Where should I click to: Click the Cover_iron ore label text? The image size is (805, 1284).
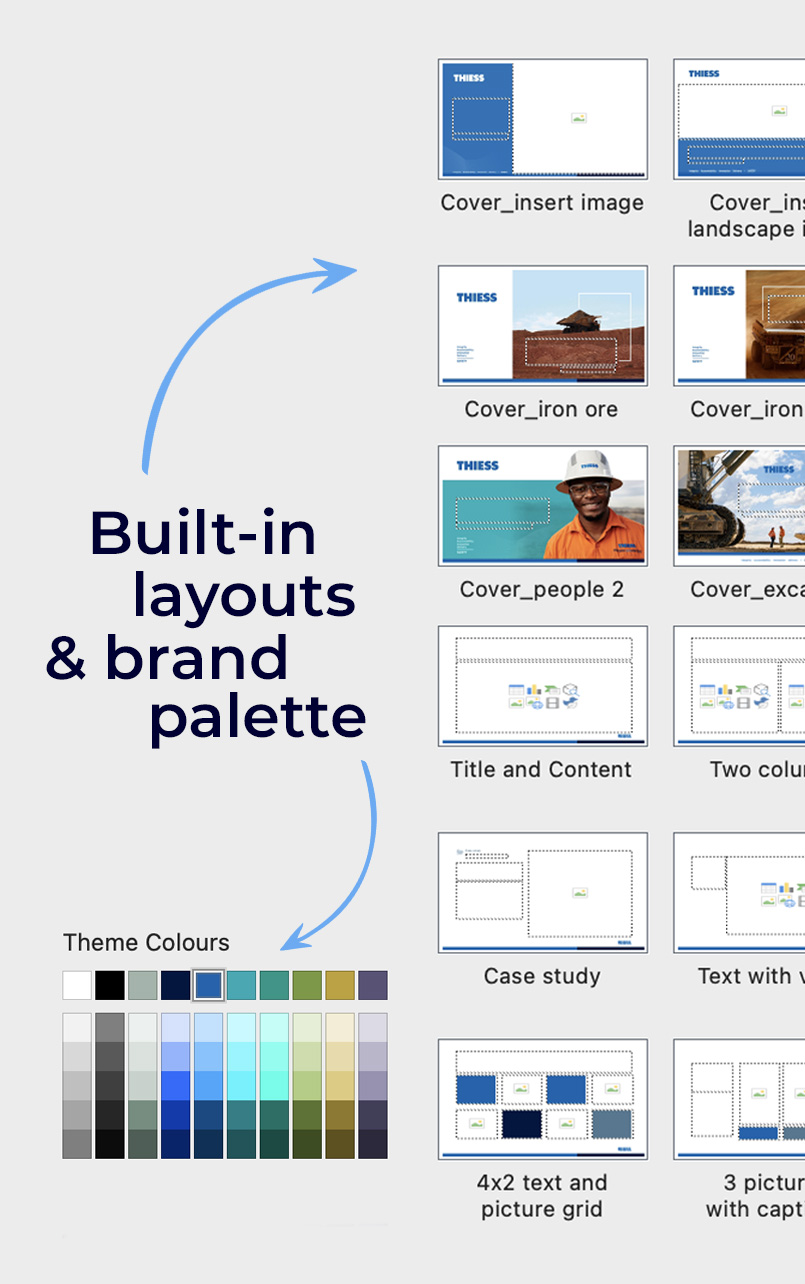541,409
